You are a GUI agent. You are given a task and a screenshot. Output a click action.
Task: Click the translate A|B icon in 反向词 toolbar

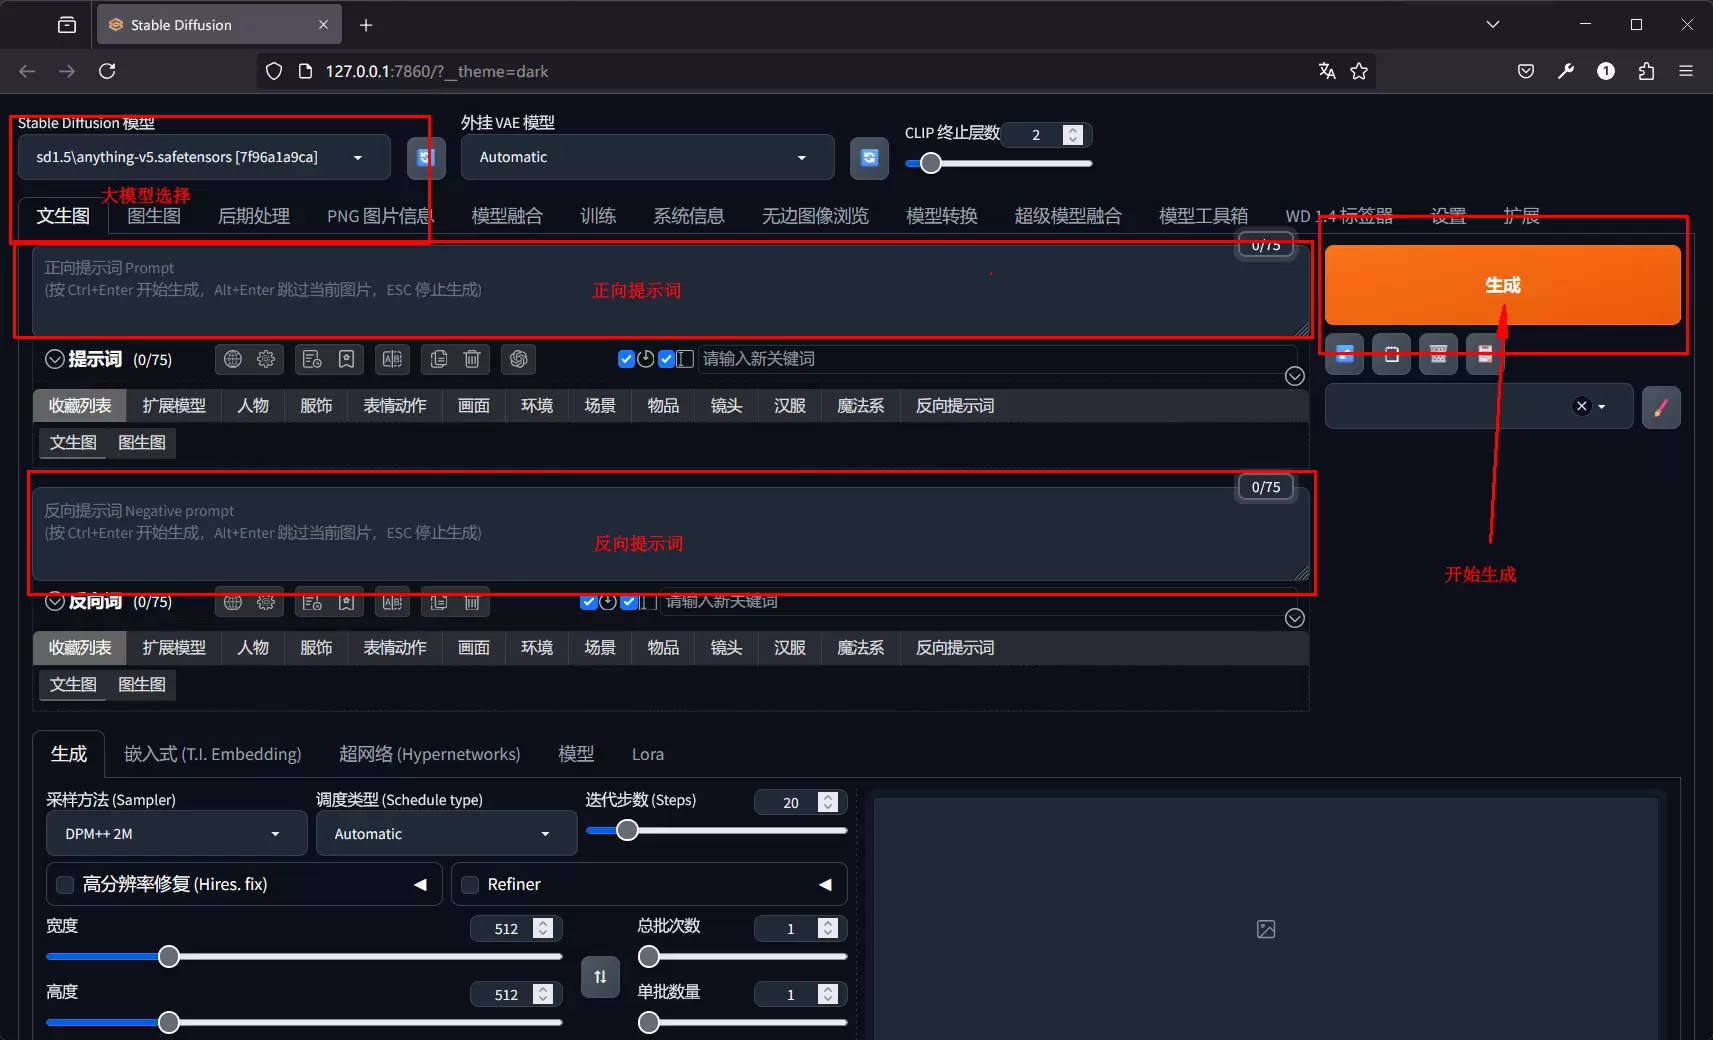pos(392,602)
